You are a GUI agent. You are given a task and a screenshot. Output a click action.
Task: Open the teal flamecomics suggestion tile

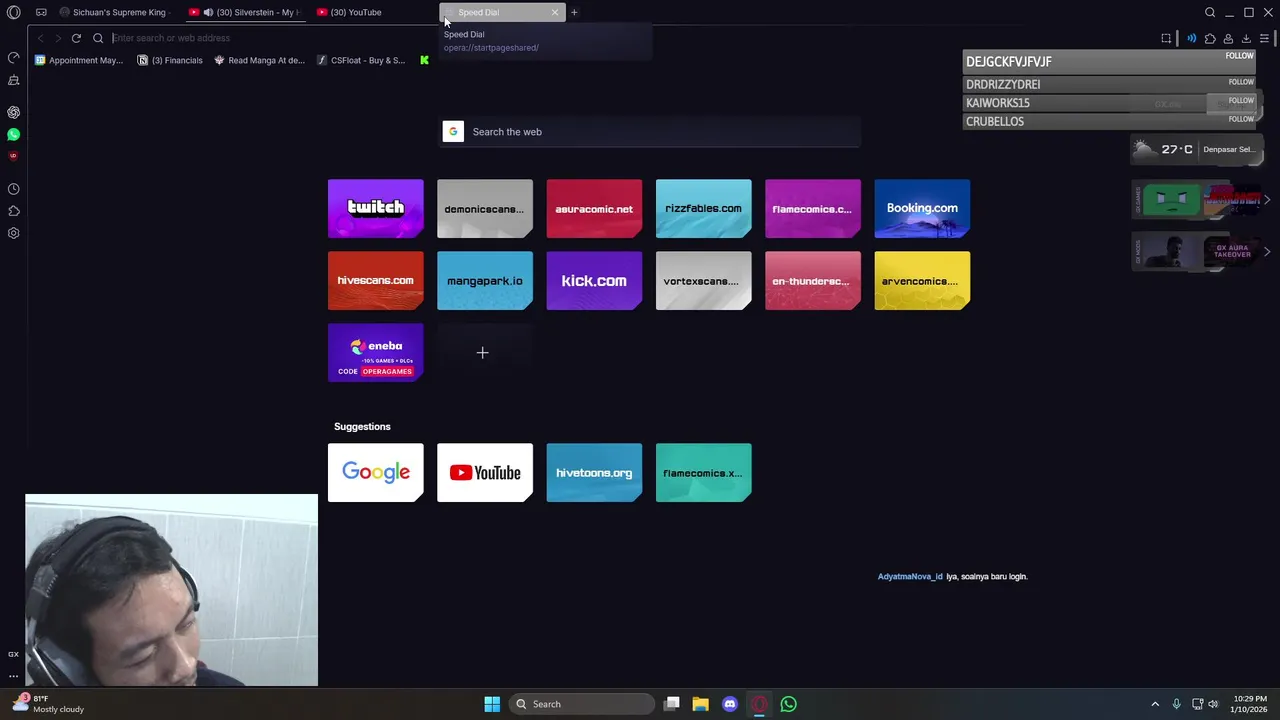[x=703, y=473]
